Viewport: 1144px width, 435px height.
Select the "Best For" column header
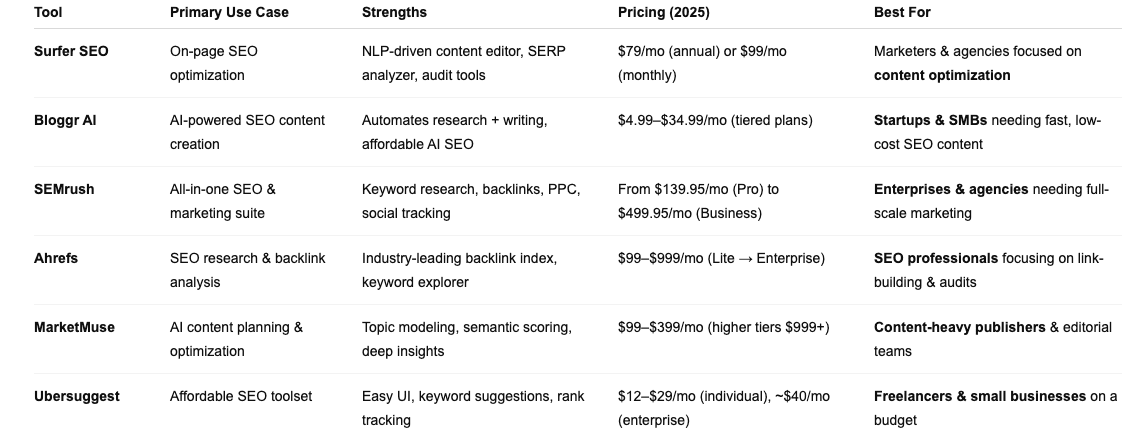click(x=902, y=12)
